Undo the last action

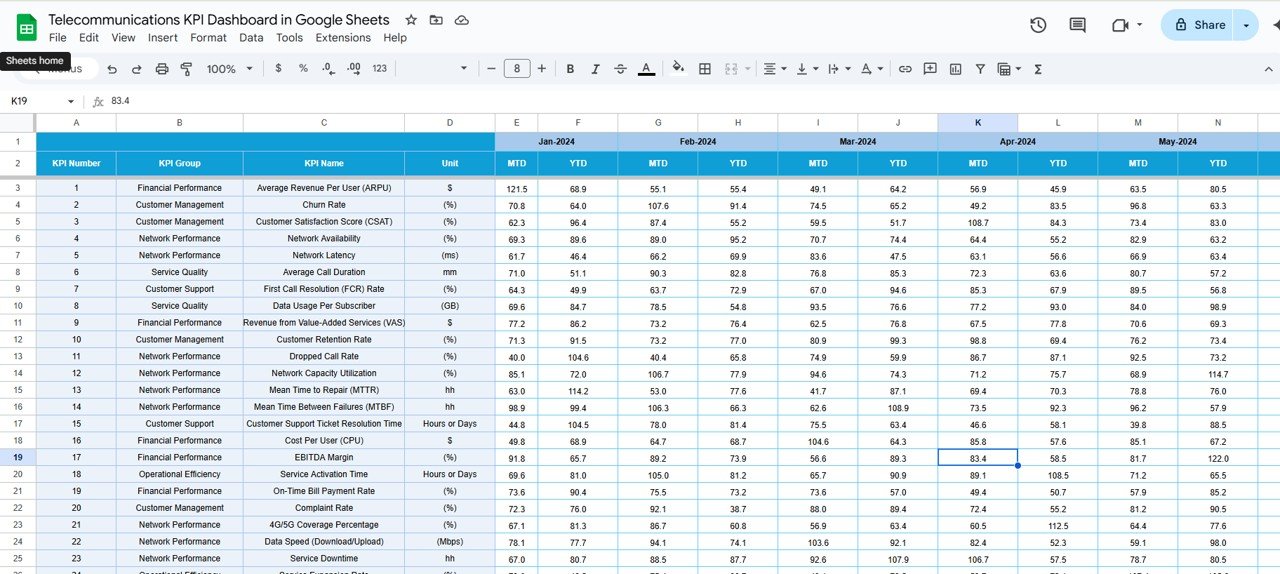(112, 69)
